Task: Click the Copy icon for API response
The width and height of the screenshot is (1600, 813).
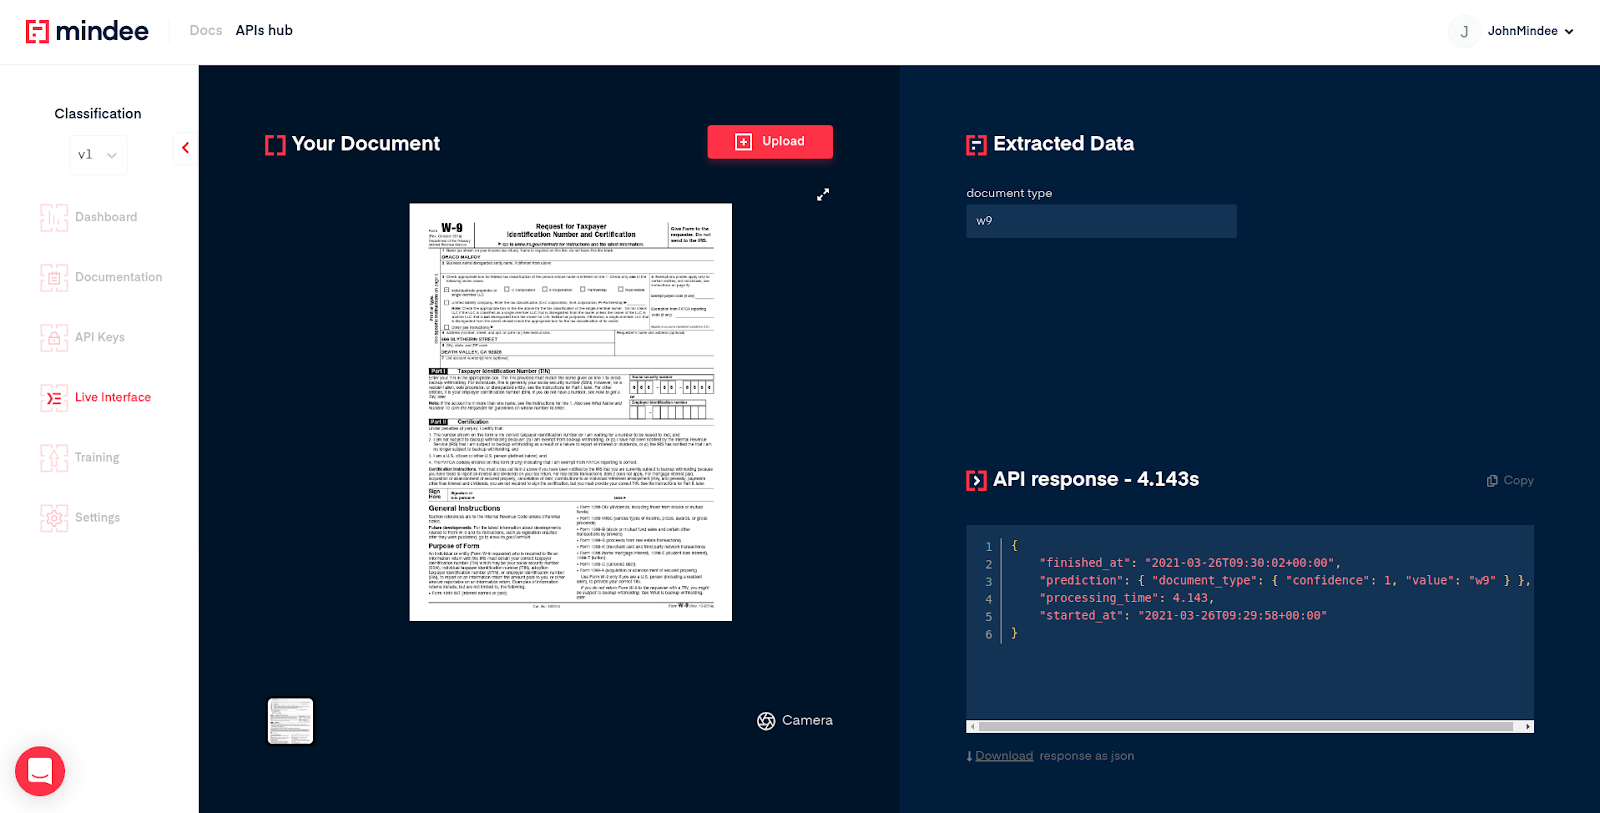Action: [x=1492, y=481]
